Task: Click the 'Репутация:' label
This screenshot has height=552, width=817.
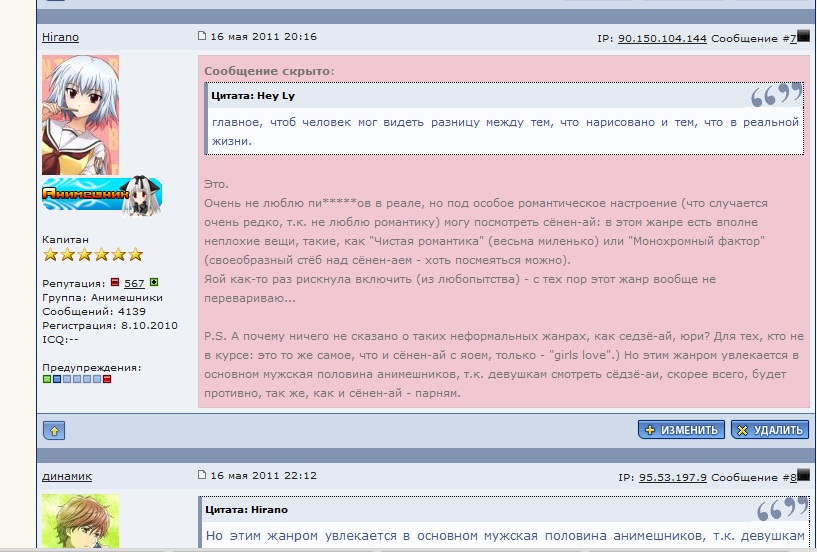Action: [x=74, y=284]
